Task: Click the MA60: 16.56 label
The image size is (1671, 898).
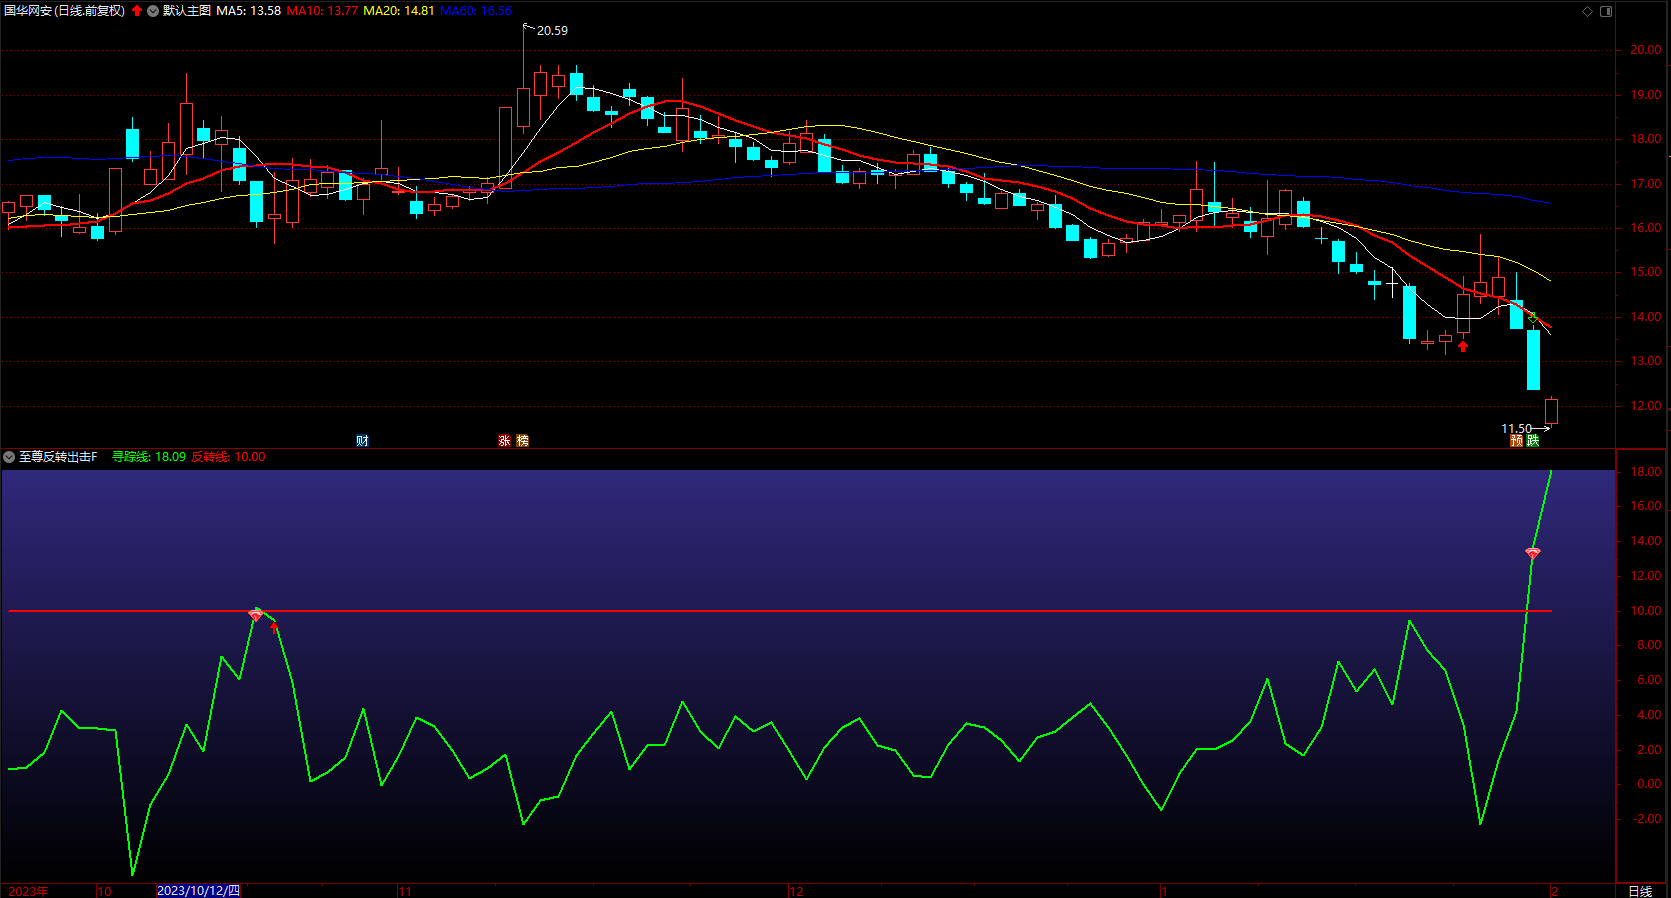Action: click(x=476, y=11)
